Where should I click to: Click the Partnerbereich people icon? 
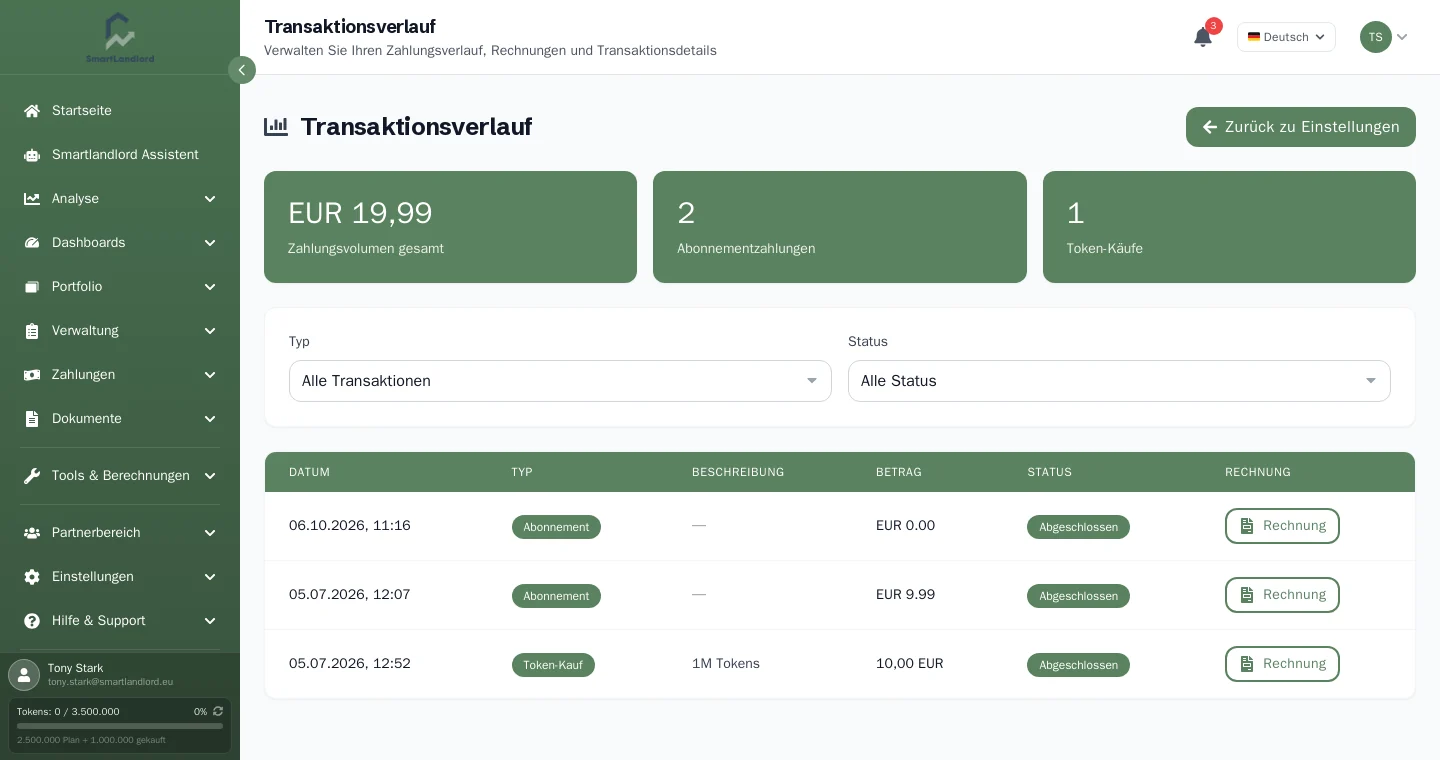(32, 533)
